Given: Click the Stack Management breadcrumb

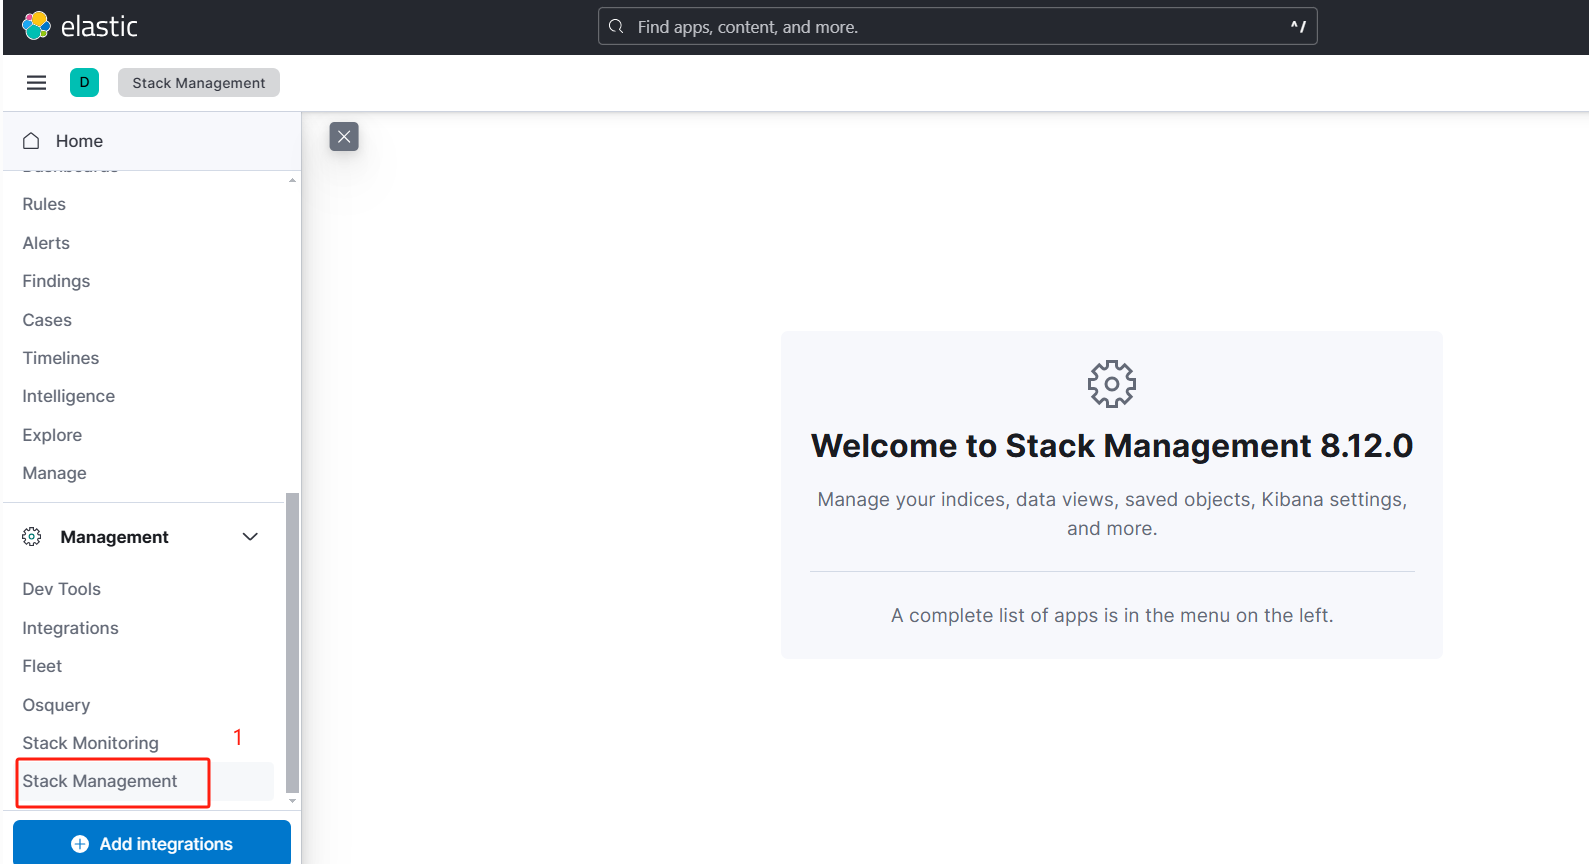Looking at the screenshot, I should tap(199, 83).
